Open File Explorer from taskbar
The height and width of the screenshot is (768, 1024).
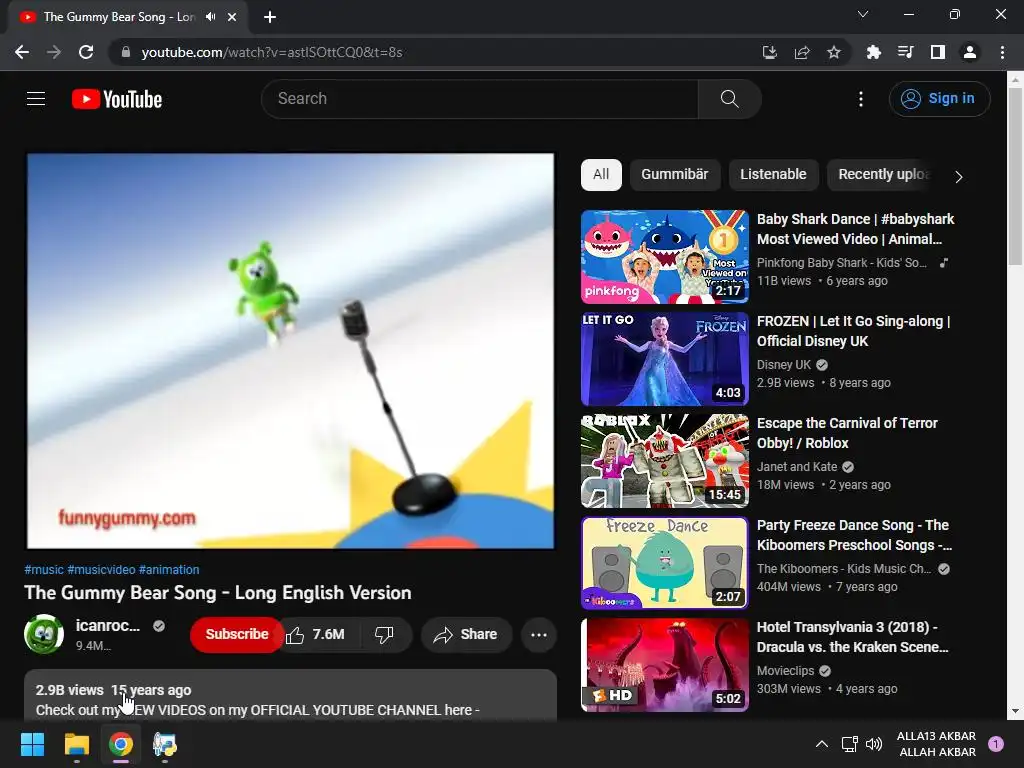coord(76,744)
